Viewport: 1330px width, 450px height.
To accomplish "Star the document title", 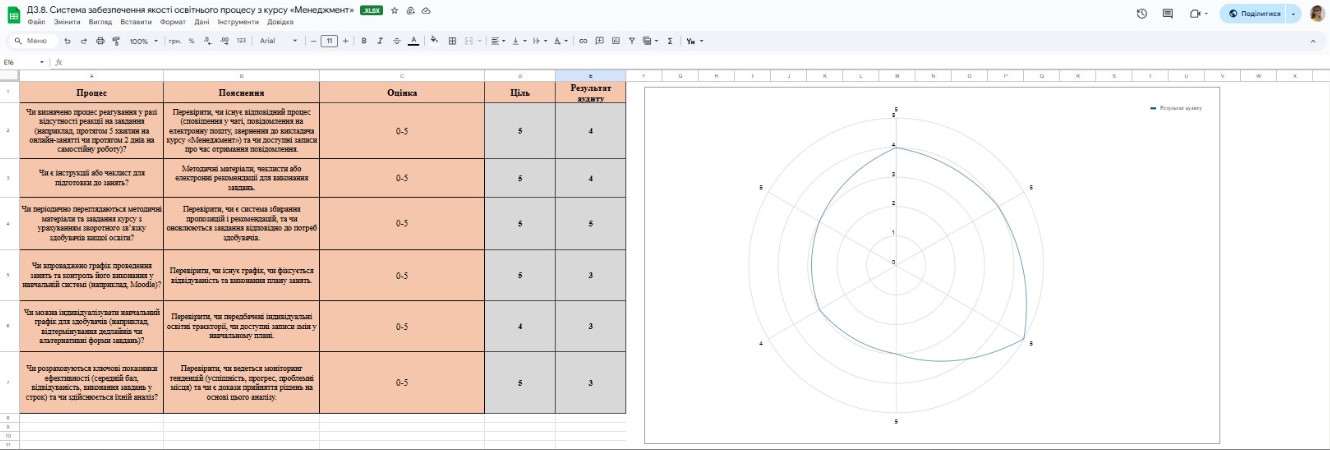I will point(394,10).
